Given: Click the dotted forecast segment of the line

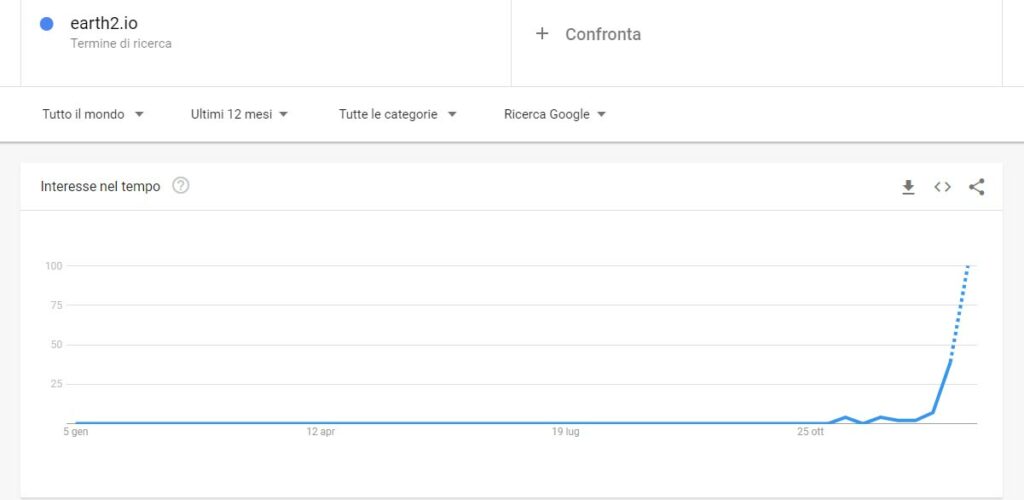Looking at the screenshot, I should coord(960,310).
